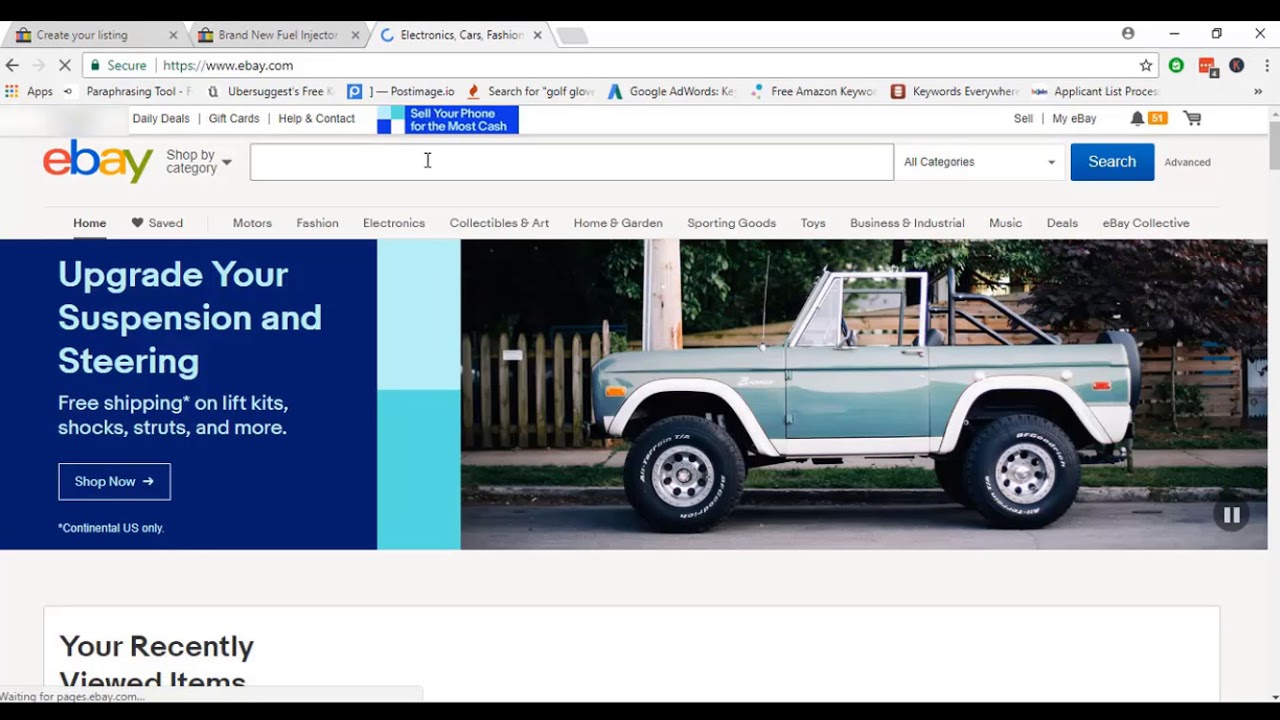The width and height of the screenshot is (1280, 720).
Task: Click the Bronco truck banner image
Action: pyautogui.click(x=863, y=394)
